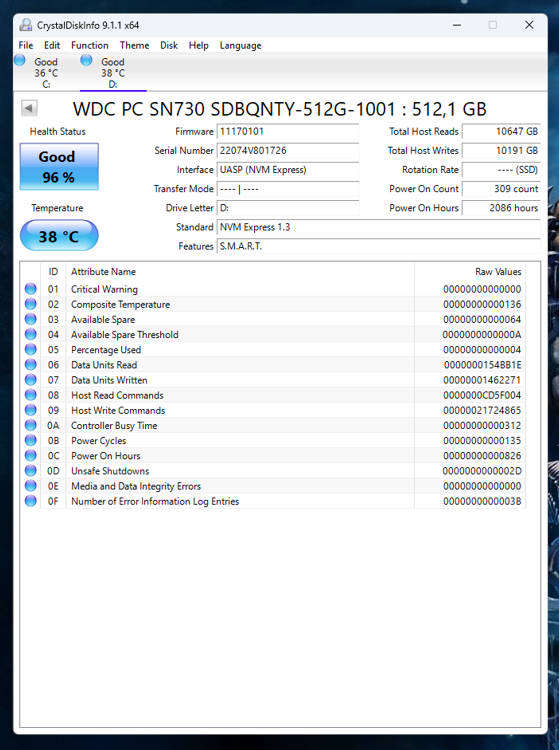The height and width of the screenshot is (750, 559).
Task: Click the C: drive status orb
Action: [20, 60]
